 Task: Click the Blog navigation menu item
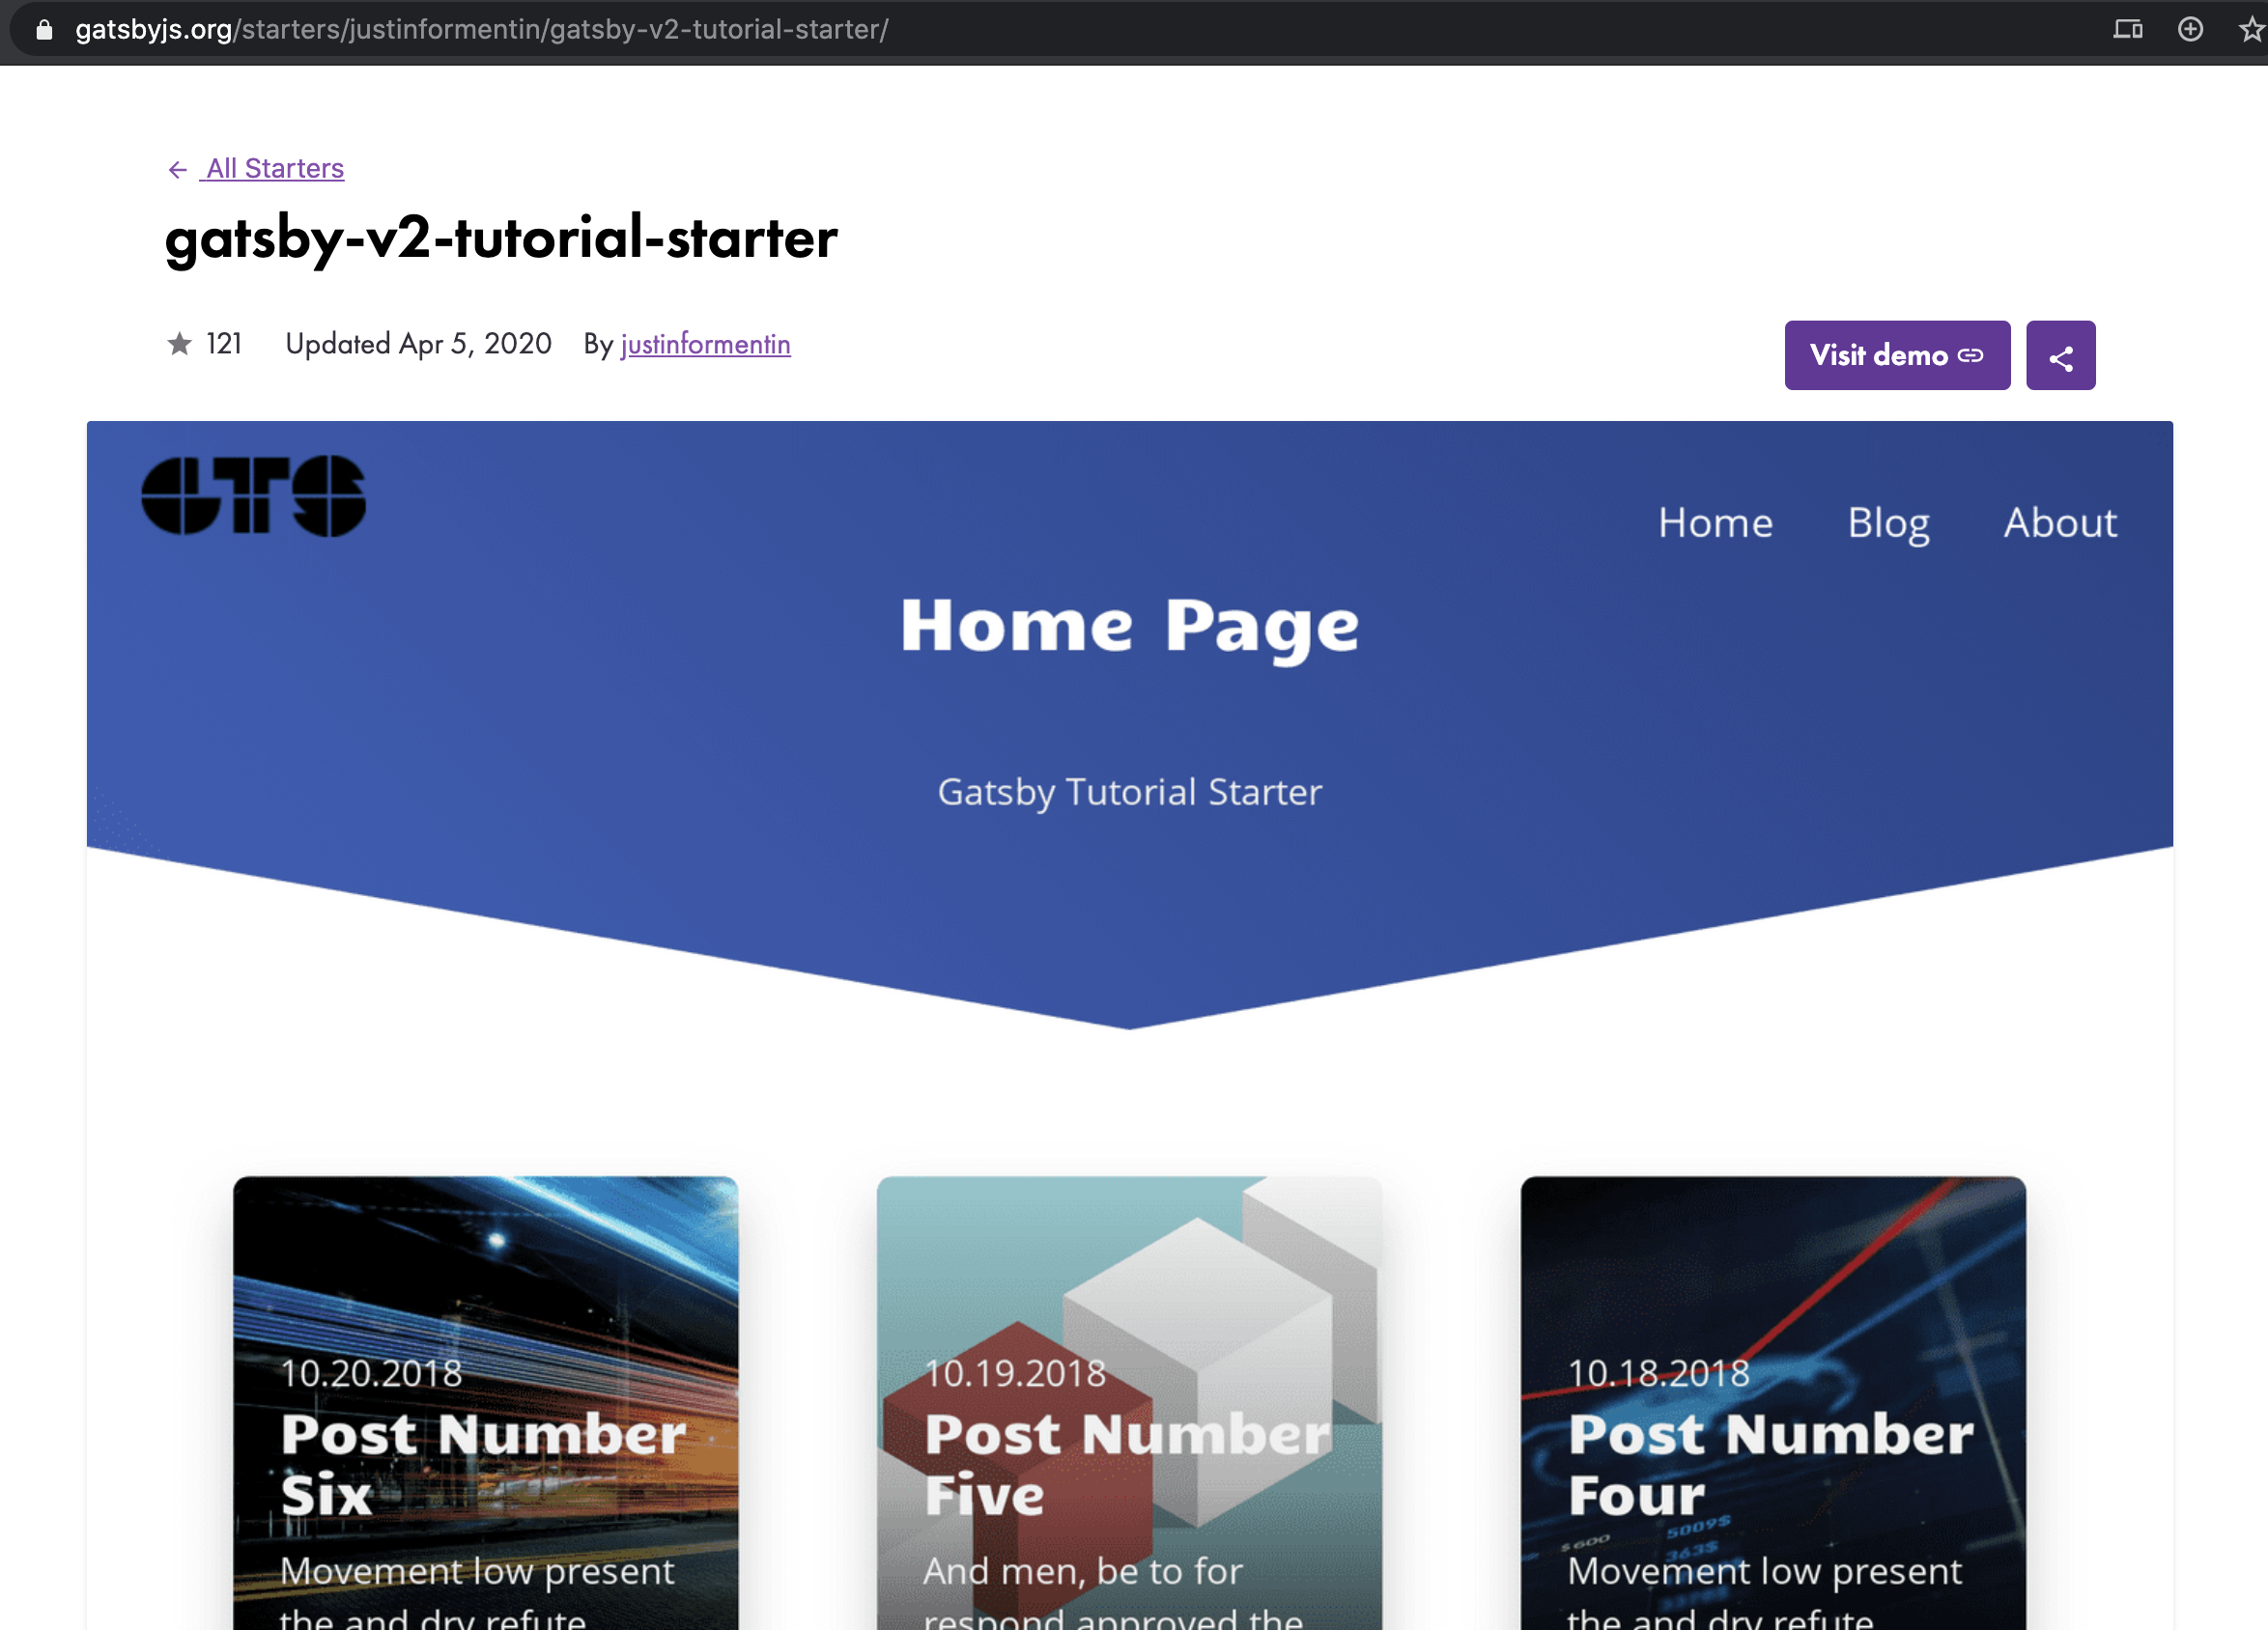(1887, 521)
